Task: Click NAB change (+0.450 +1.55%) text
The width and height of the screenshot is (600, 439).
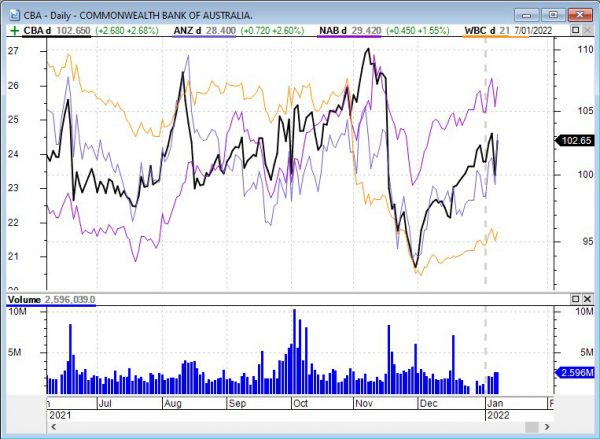Action: pos(417,31)
